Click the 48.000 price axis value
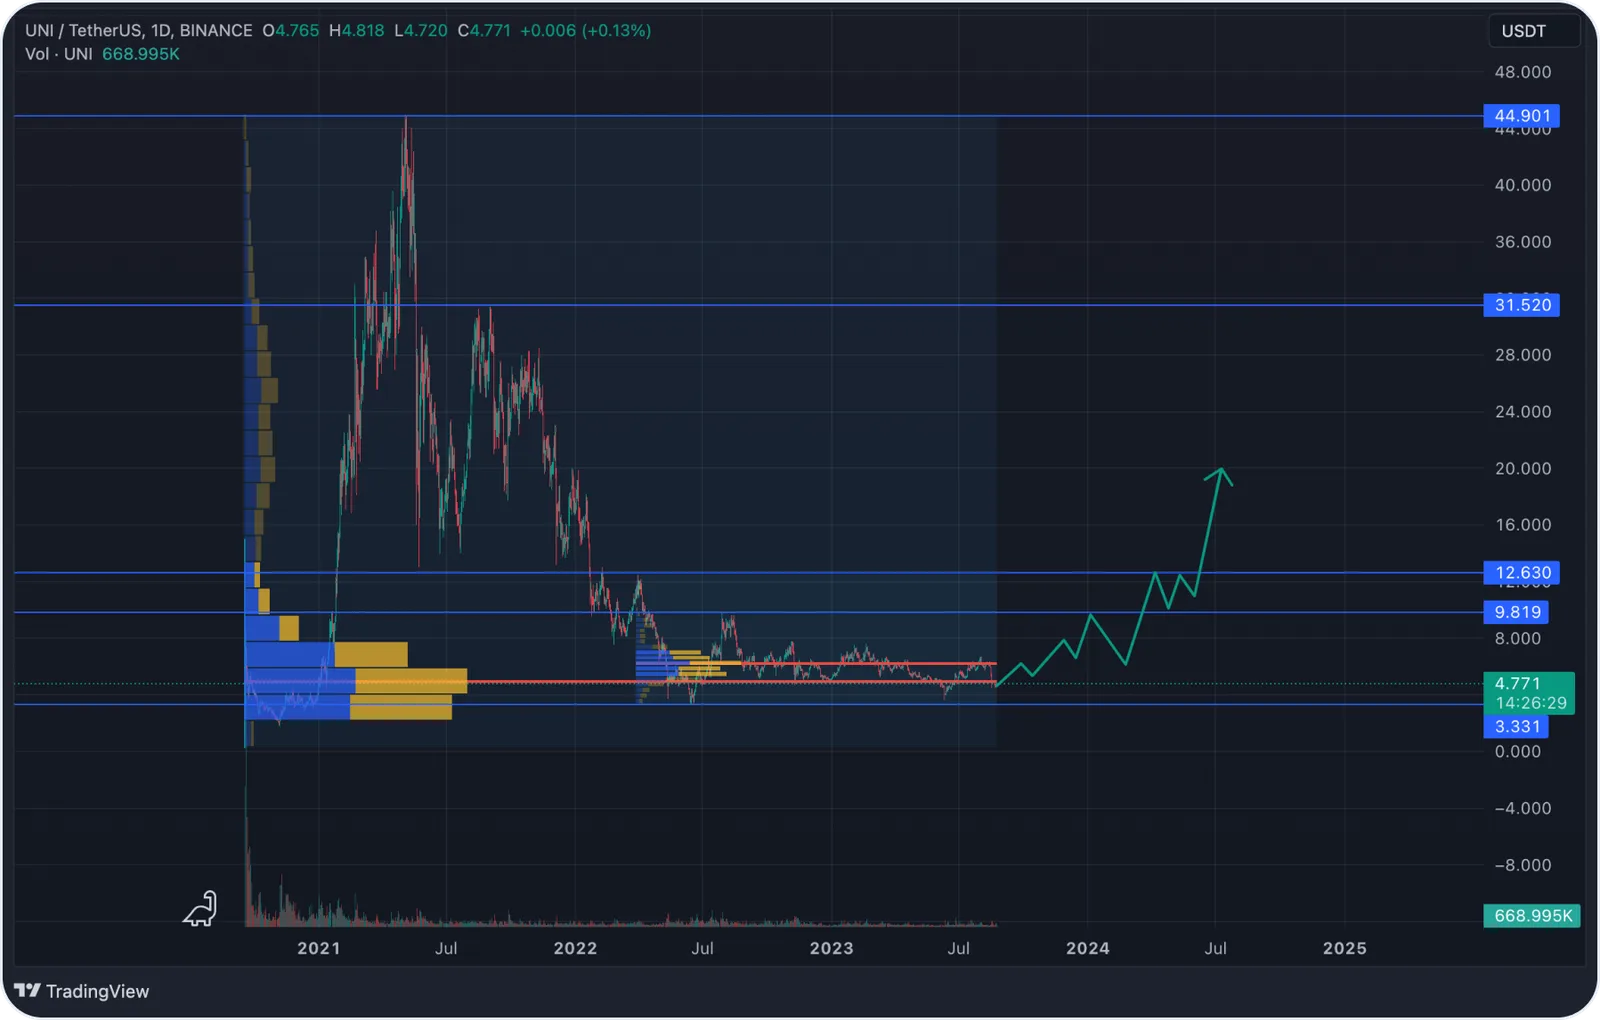This screenshot has height=1020, width=1600. [1523, 72]
